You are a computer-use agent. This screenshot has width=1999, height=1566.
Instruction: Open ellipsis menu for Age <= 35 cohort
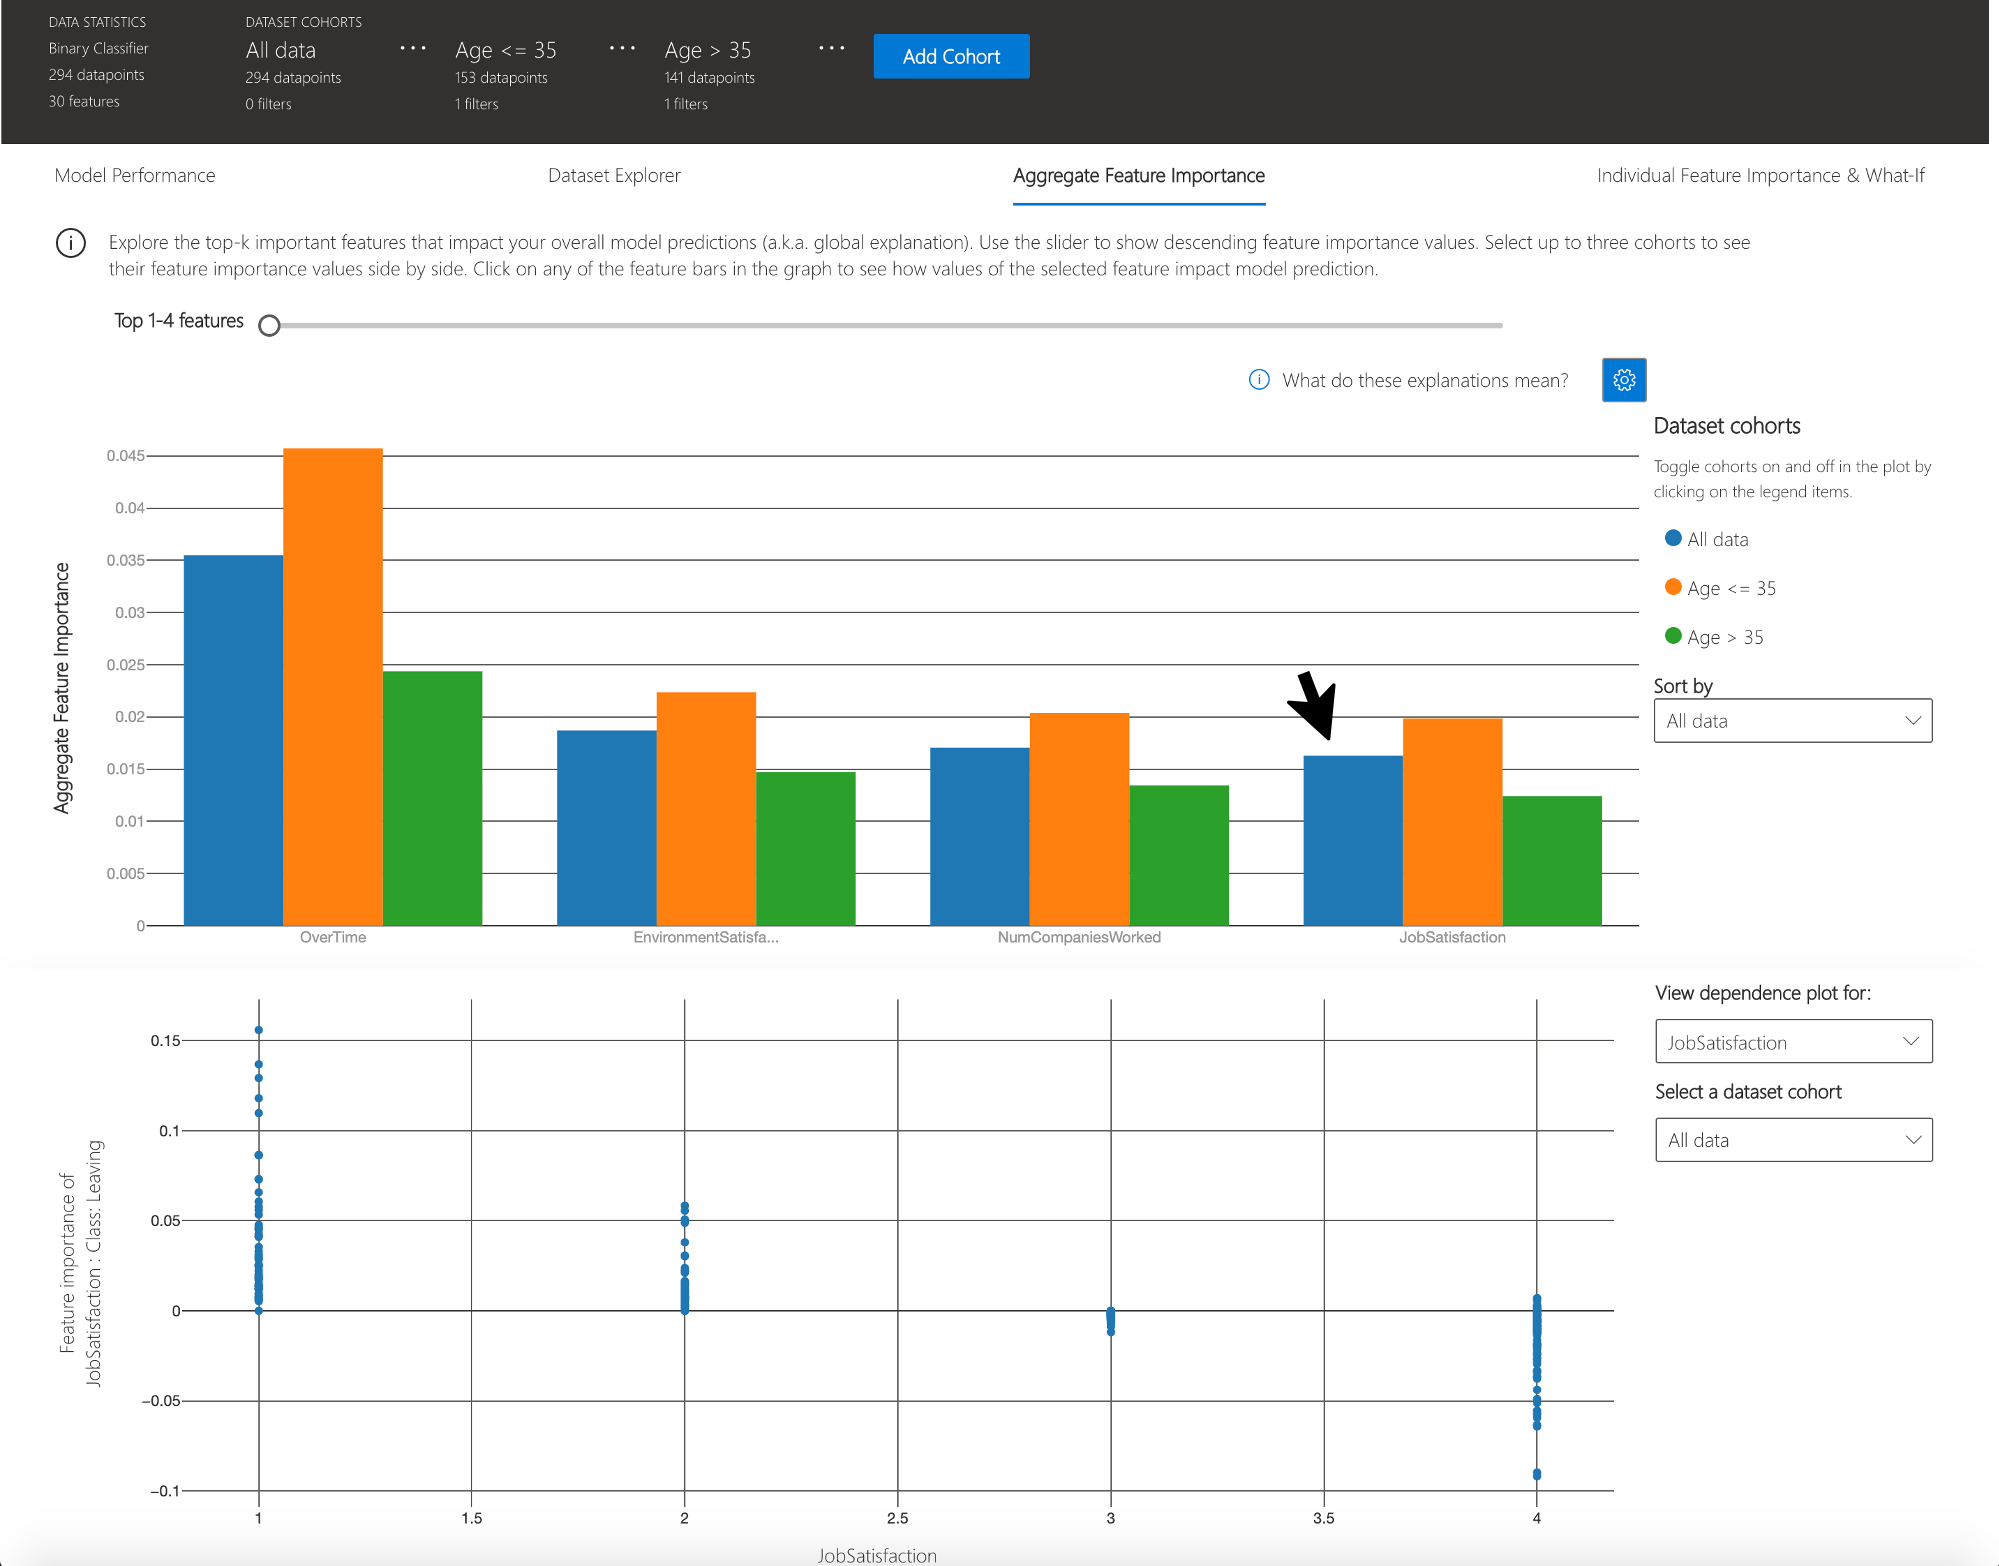pos(622,48)
